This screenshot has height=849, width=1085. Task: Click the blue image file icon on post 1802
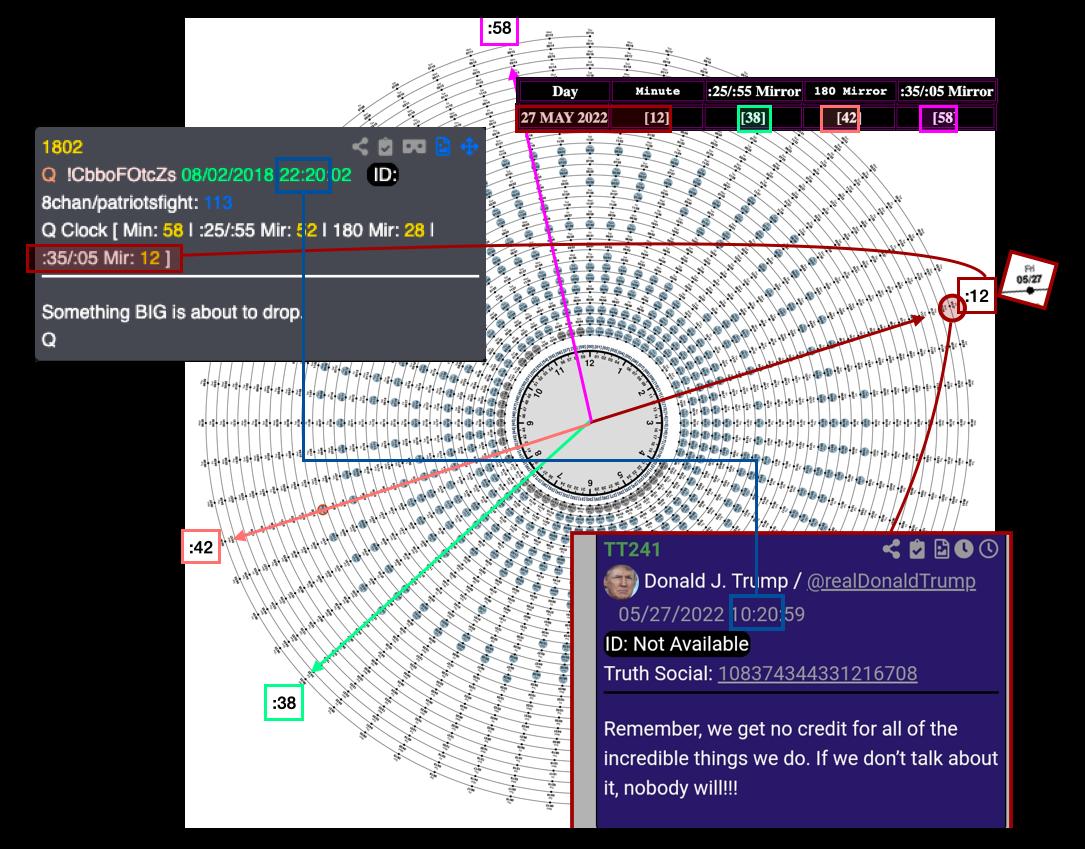(443, 147)
